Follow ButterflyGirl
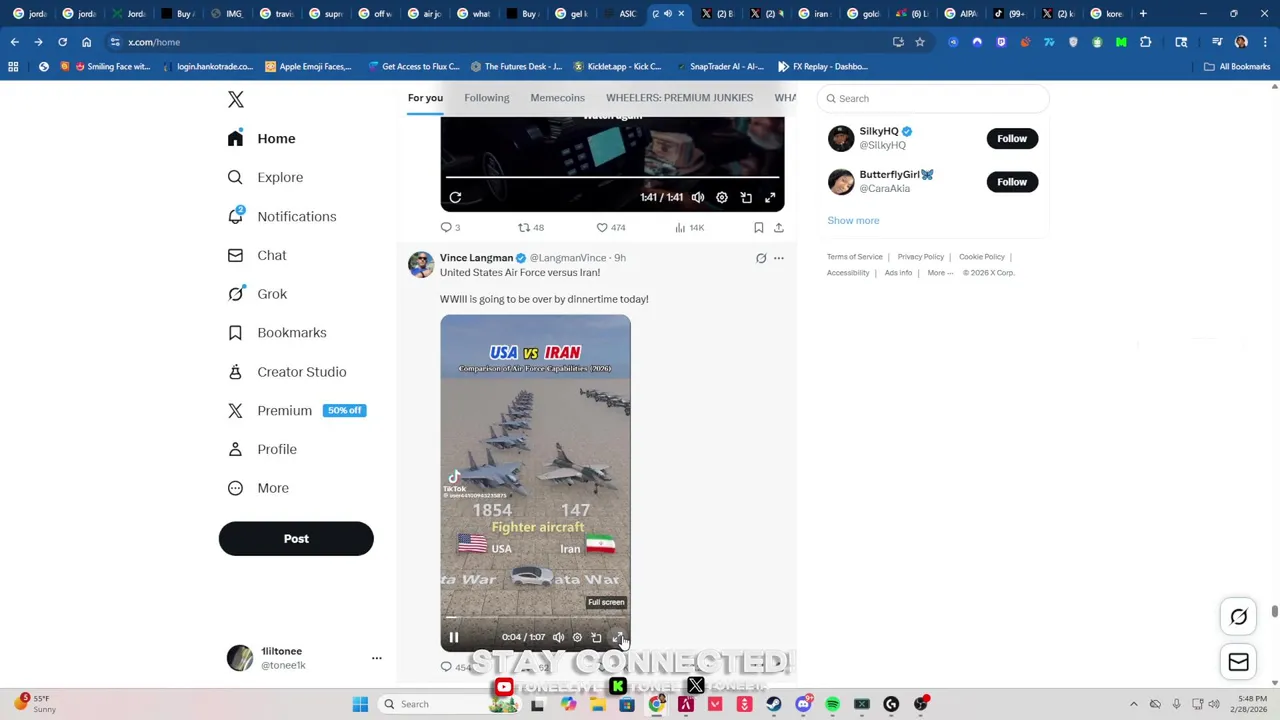Viewport: 1280px width, 720px height. [x=1012, y=181]
